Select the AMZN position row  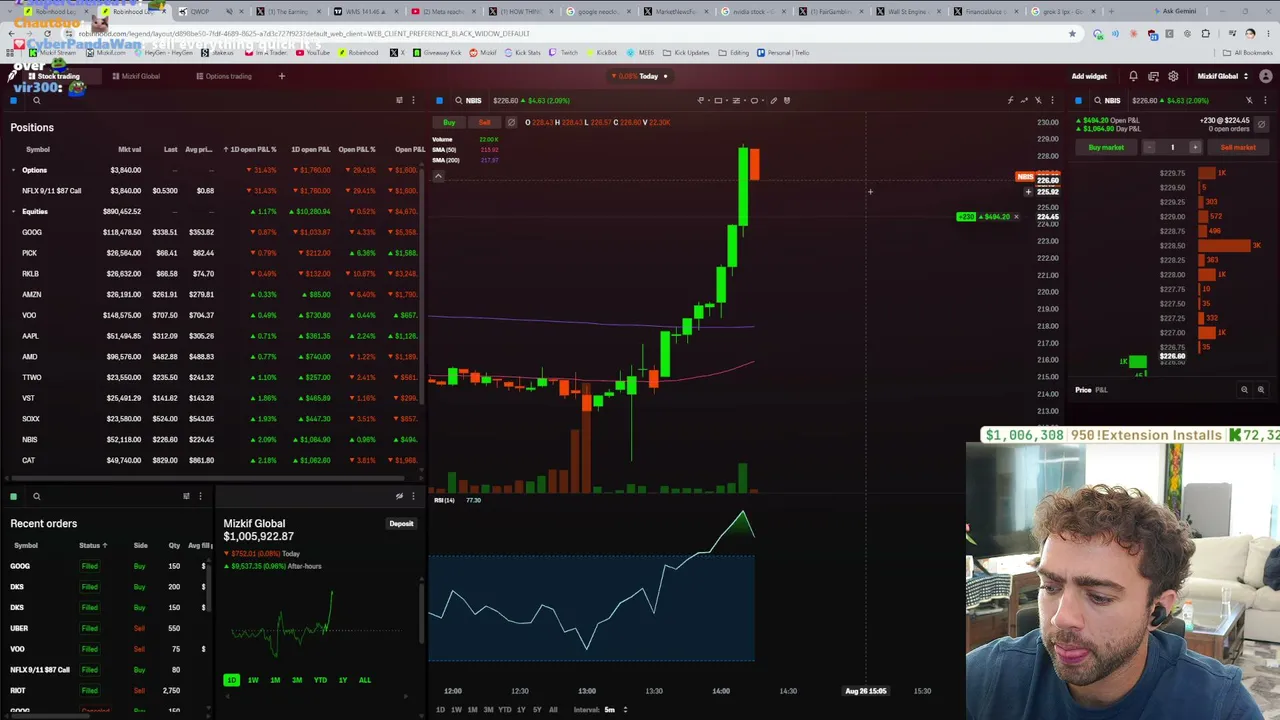click(x=213, y=295)
